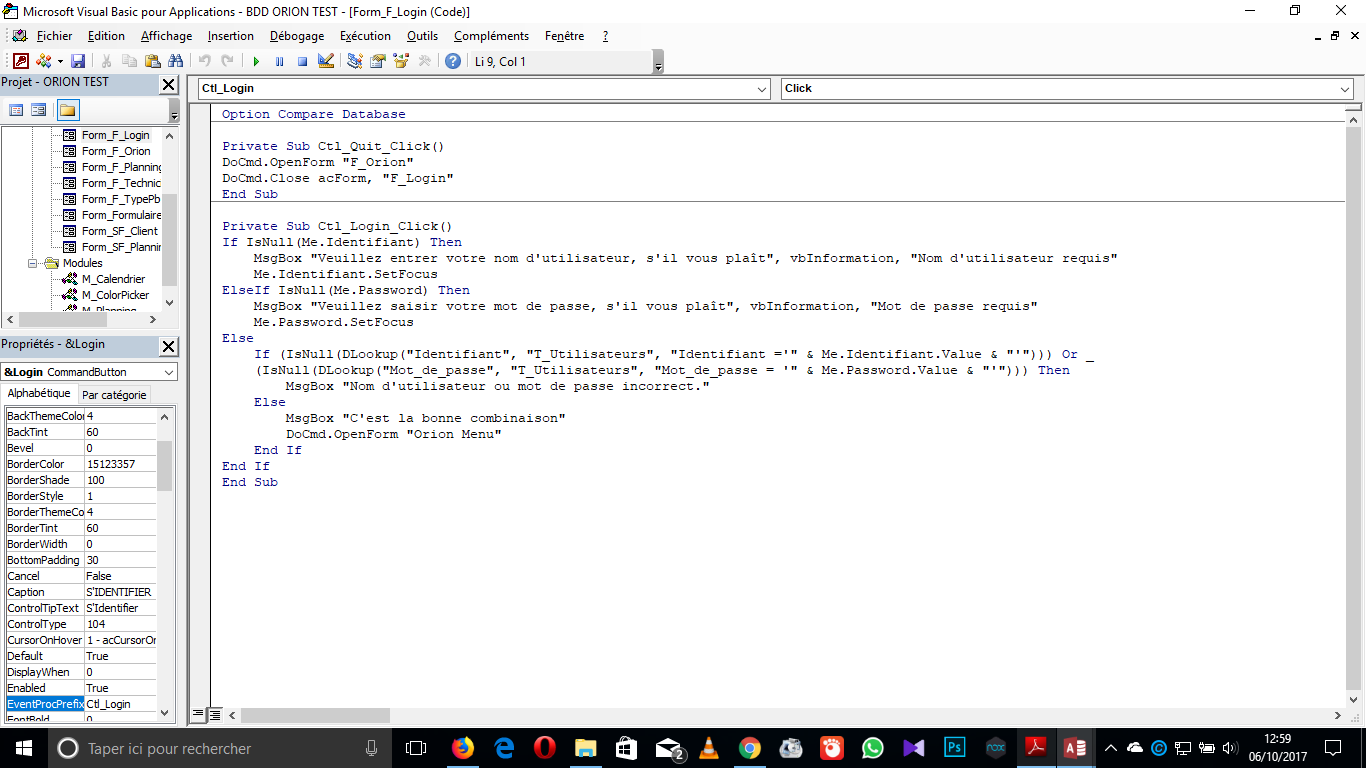Open the &Login CommandButton object dropdown

(168, 372)
